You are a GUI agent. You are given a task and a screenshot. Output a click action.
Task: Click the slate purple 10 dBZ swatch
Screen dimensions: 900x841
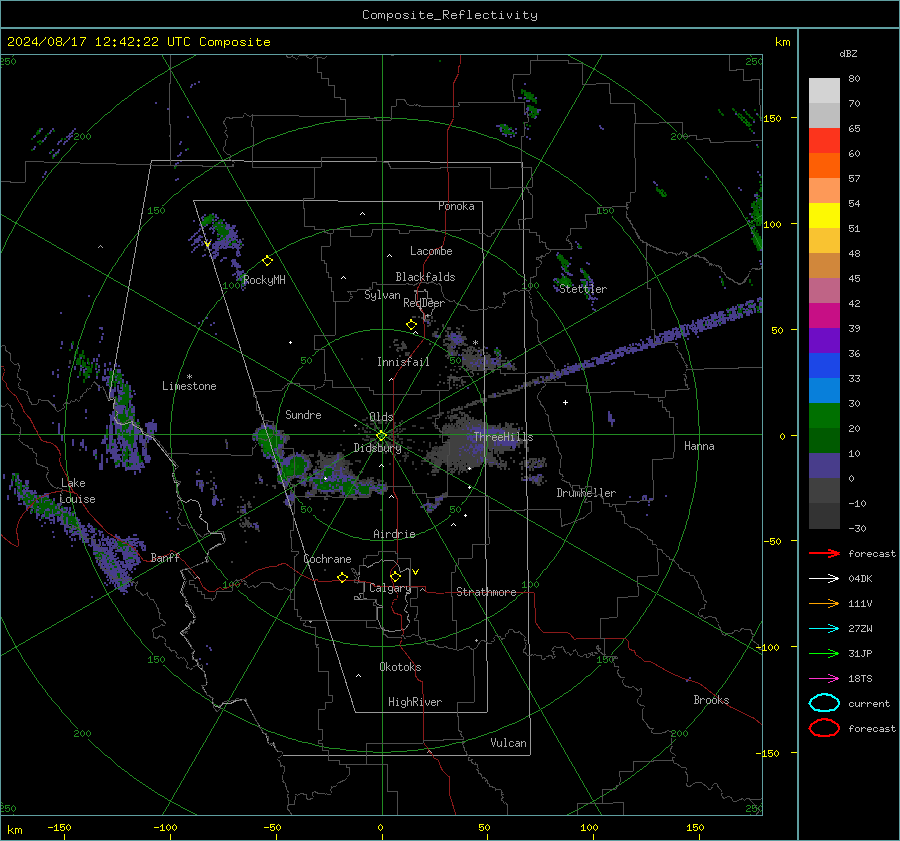point(824,465)
